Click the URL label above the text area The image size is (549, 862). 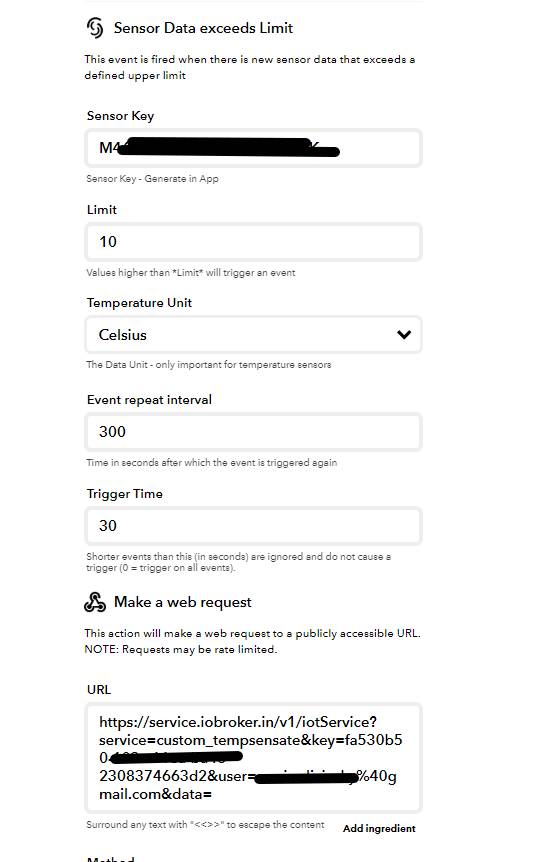[99, 690]
